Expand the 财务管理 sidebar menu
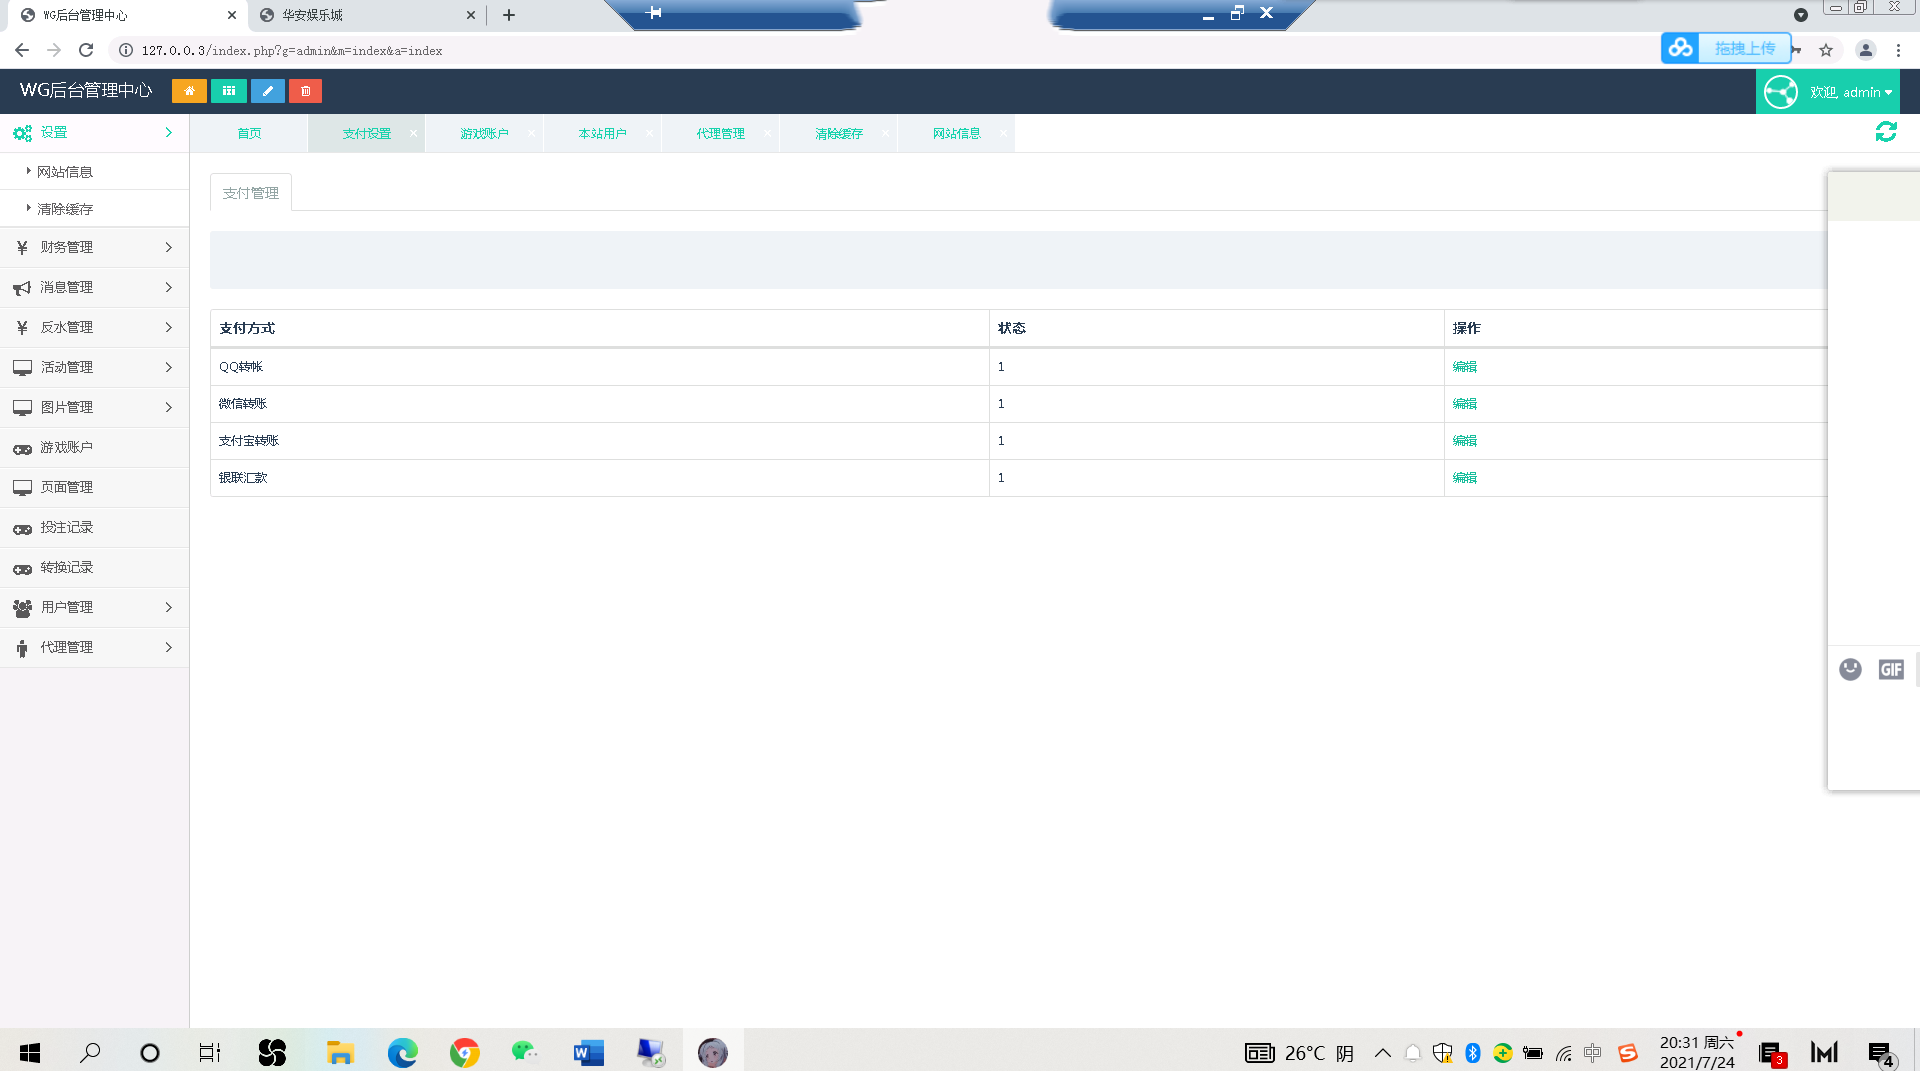Screen dimensions: 1920x1071 click(x=94, y=247)
